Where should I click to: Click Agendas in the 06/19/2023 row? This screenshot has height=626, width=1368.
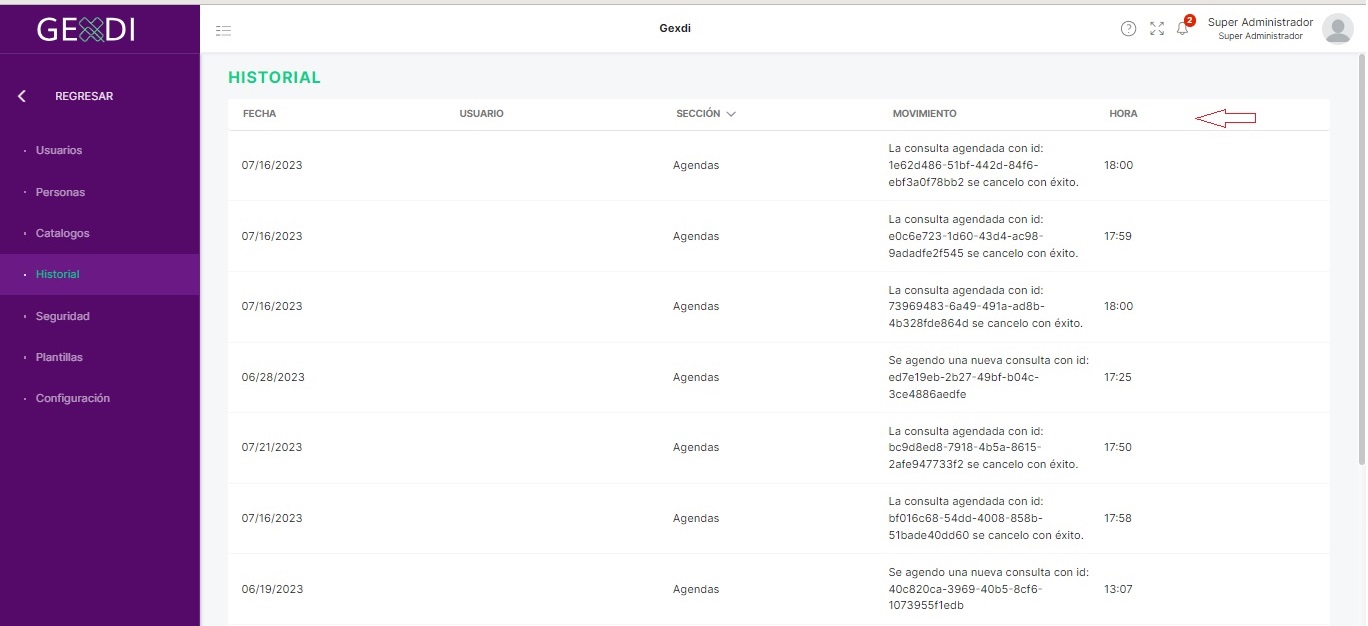click(x=696, y=589)
